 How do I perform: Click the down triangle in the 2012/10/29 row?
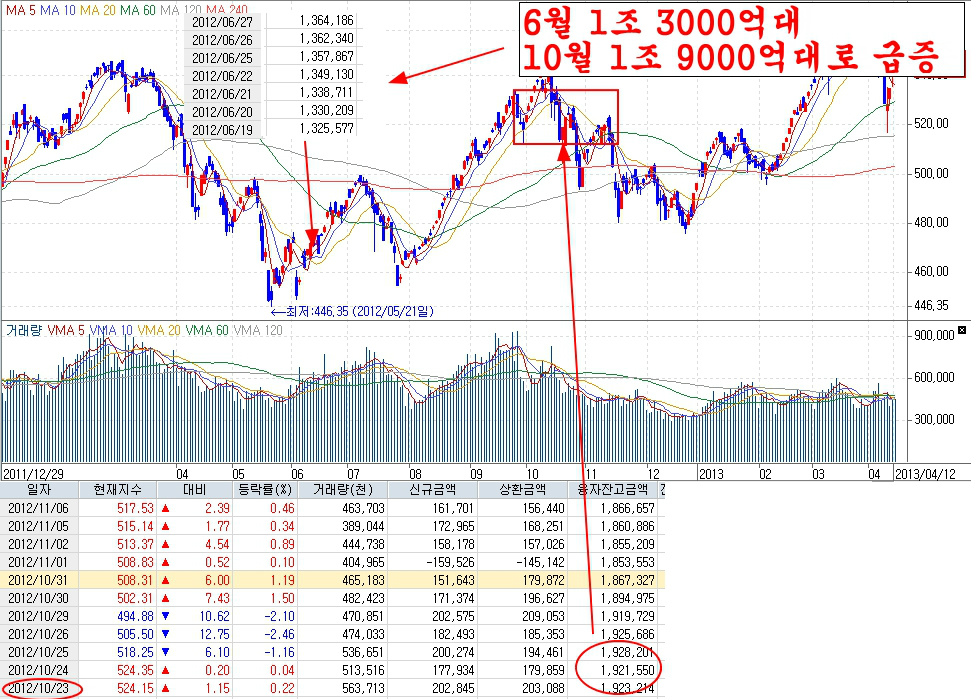165,616
